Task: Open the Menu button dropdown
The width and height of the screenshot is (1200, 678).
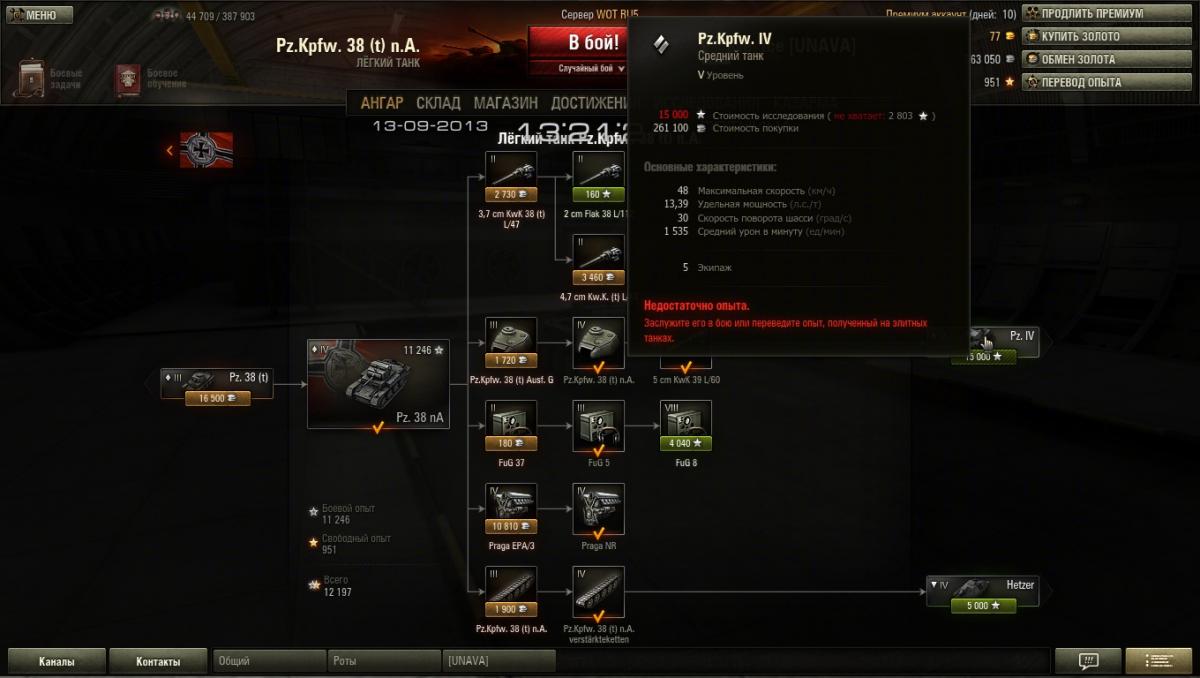Action: 40,15
